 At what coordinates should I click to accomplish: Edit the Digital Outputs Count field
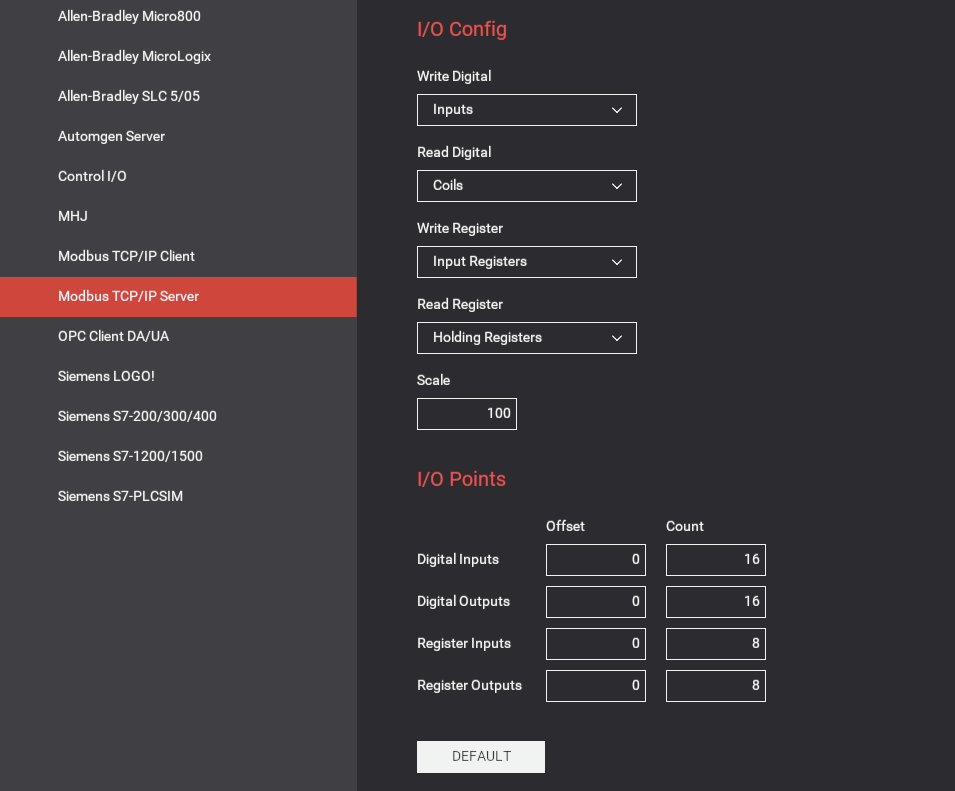716,602
